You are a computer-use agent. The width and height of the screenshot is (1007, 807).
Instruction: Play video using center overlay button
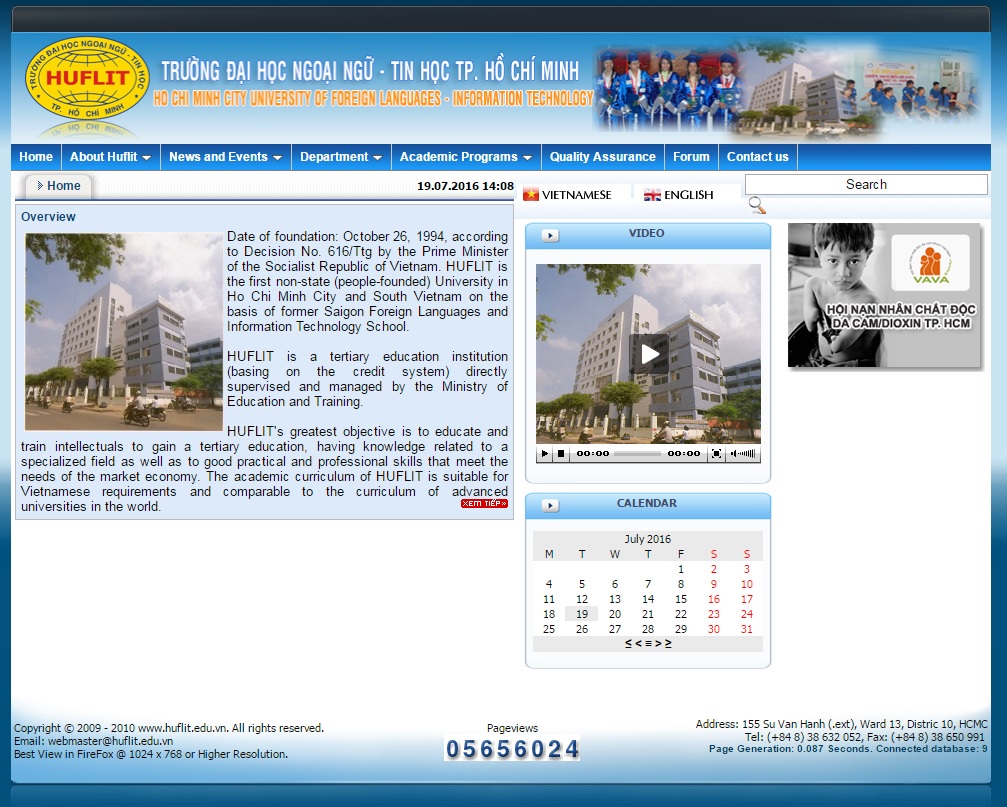pyautogui.click(x=649, y=354)
